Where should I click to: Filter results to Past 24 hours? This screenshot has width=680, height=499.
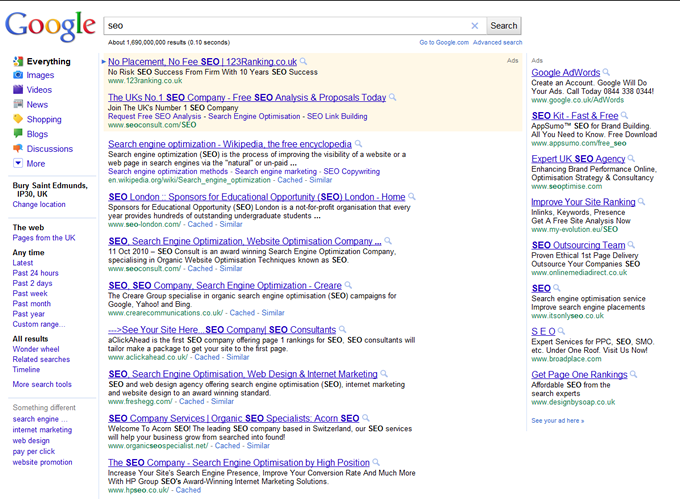[35, 273]
